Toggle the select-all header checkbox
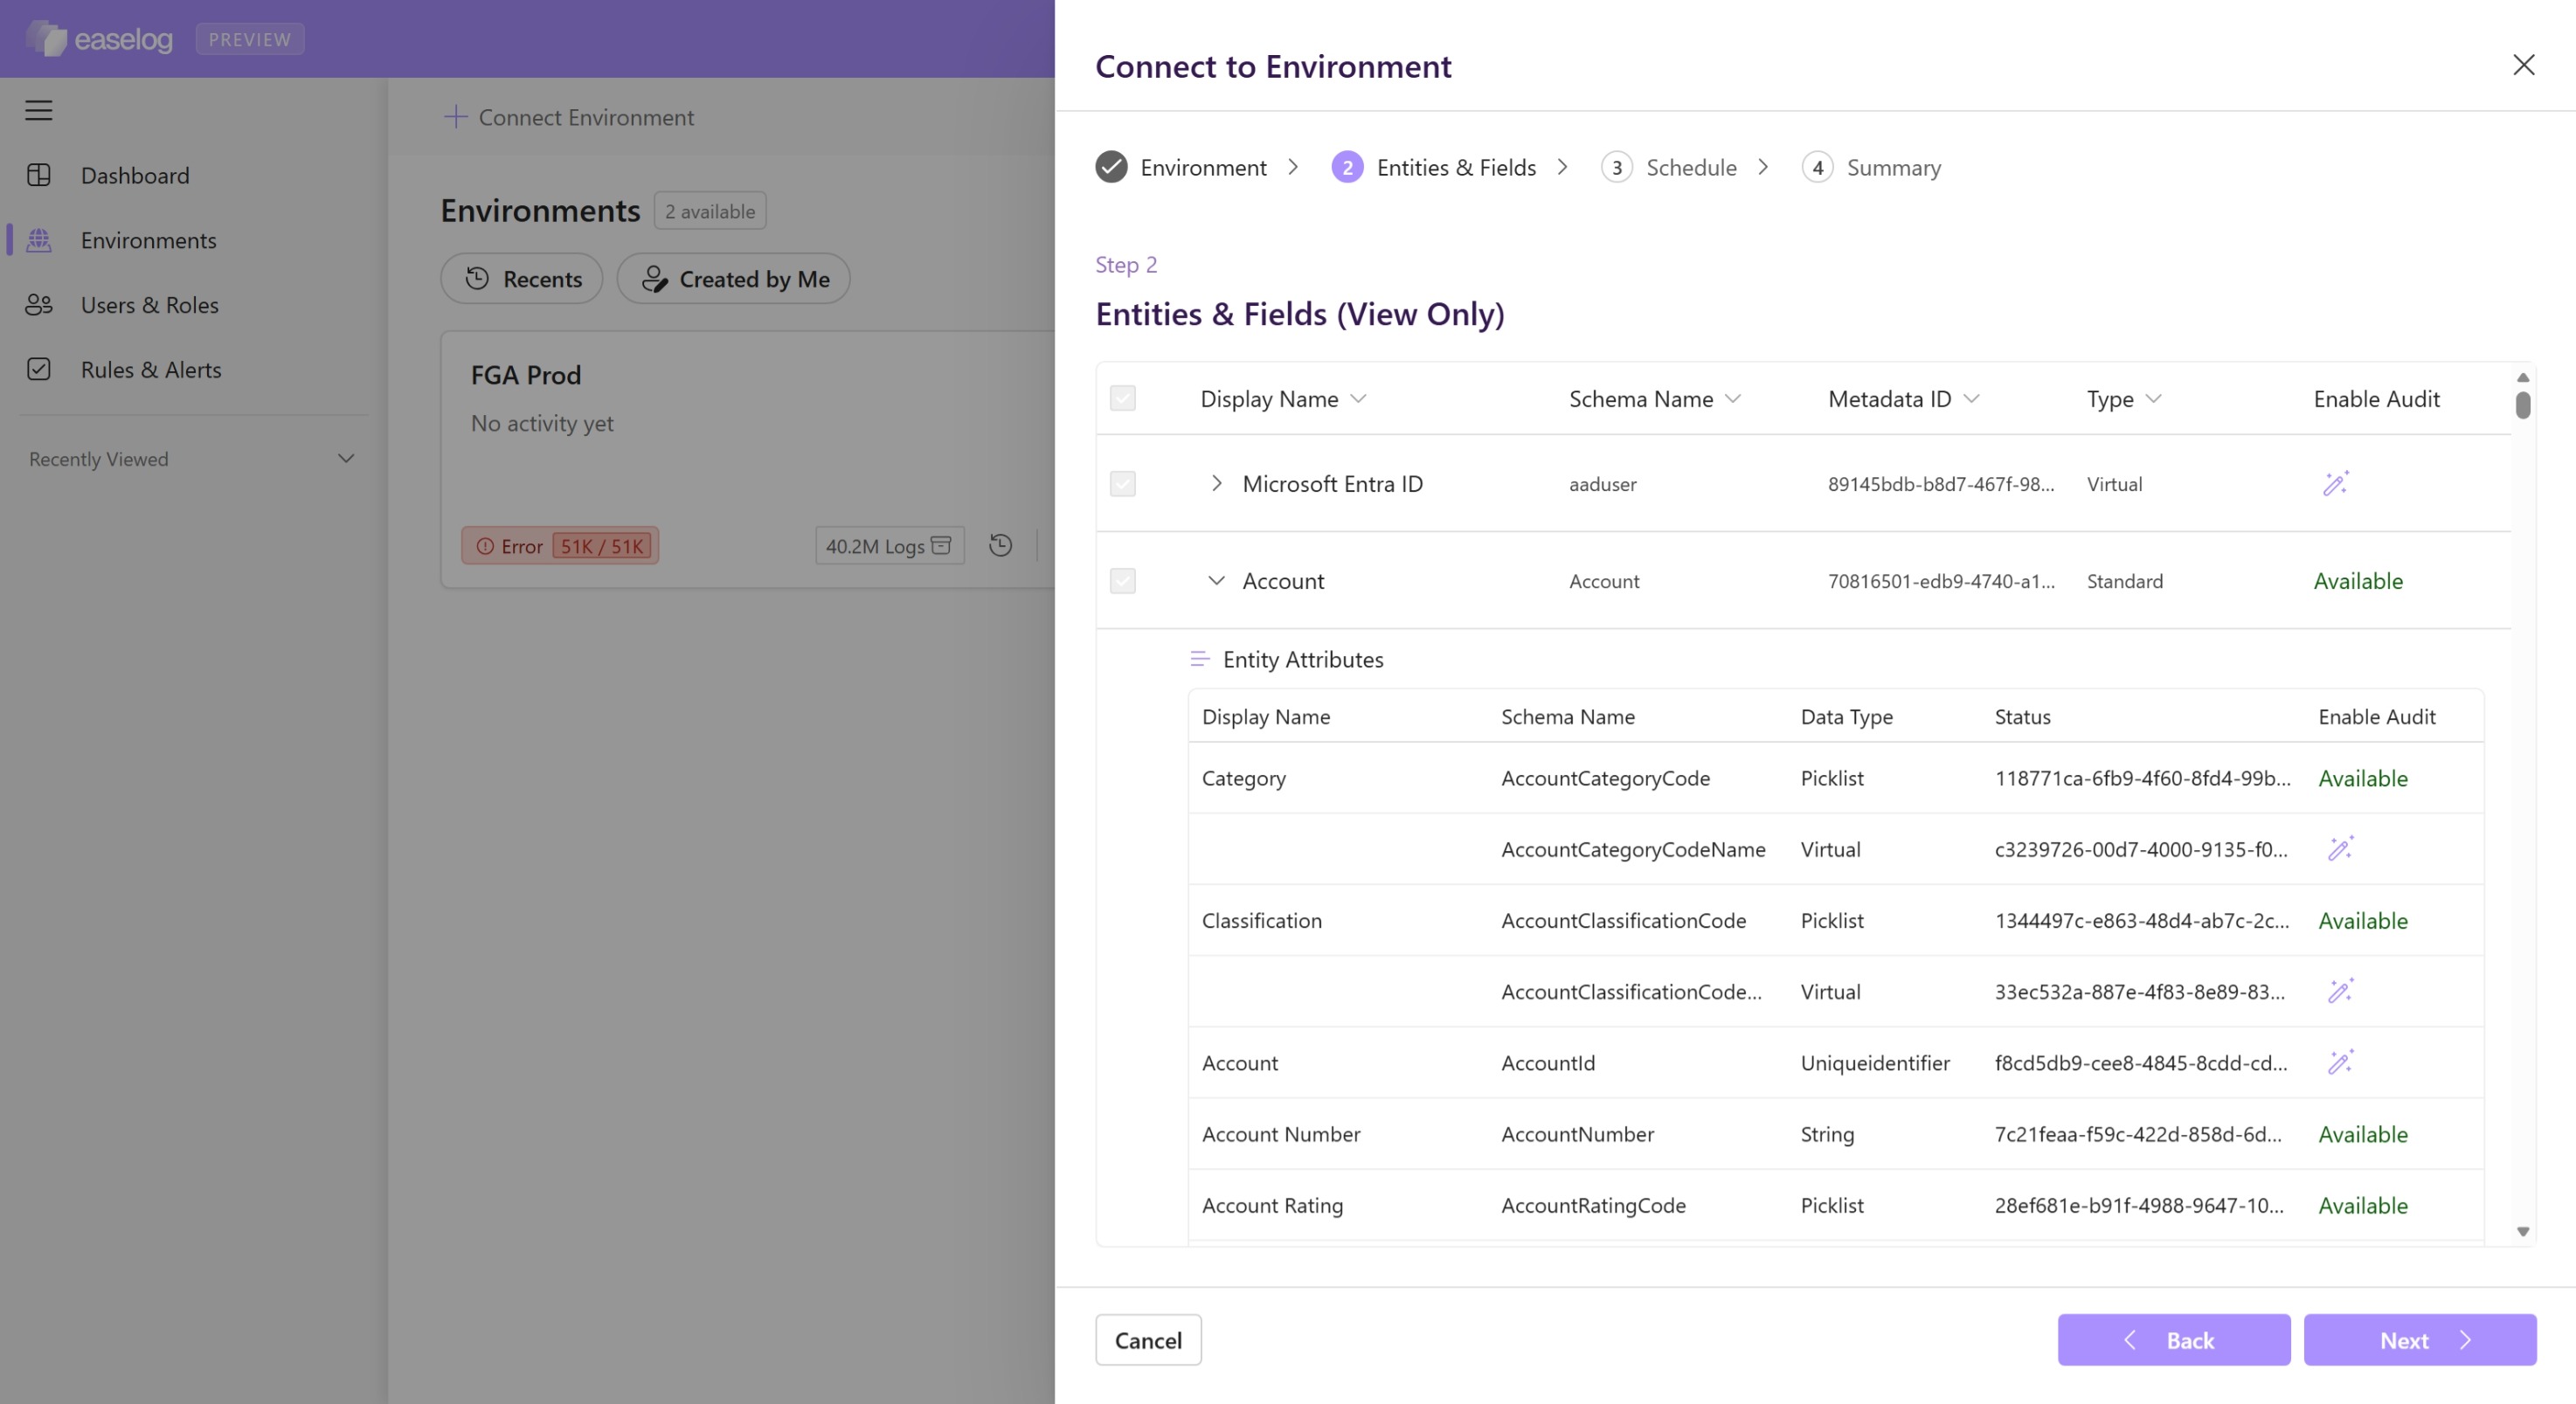This screenshot has width=2576, height=1404. (1122, 398)
